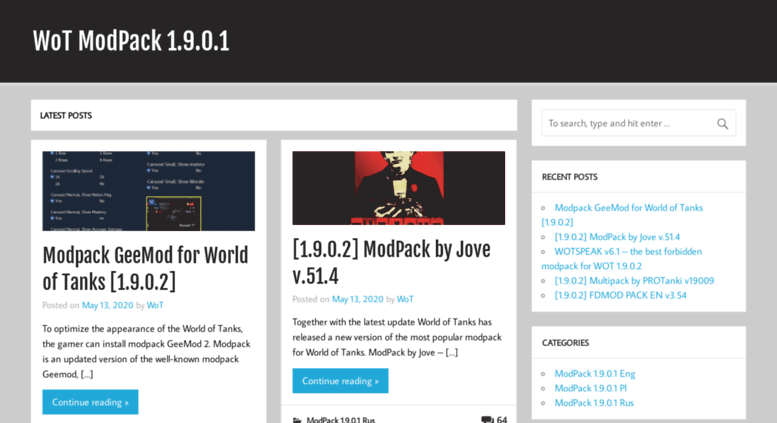Click May 13, 2020 date on GeeMod post

click(108, 305)
